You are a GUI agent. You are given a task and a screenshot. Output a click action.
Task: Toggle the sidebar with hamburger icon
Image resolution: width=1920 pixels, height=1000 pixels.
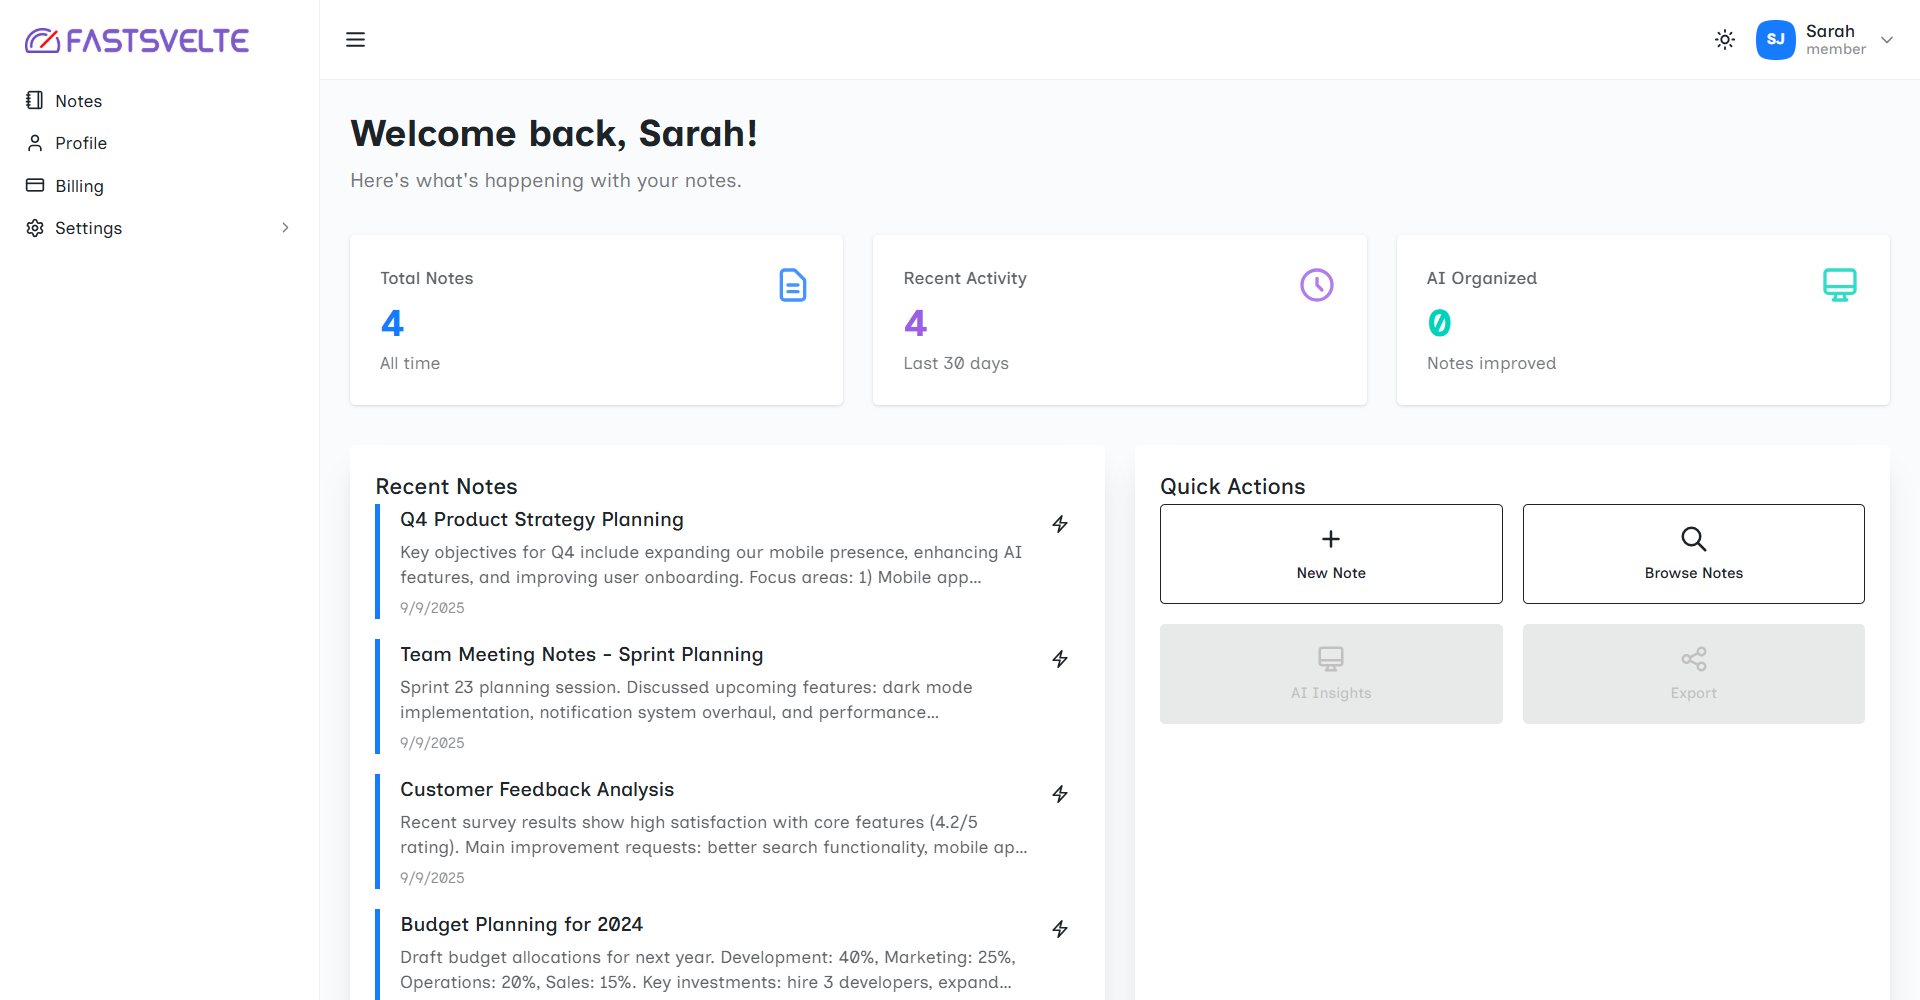(355, 40)
